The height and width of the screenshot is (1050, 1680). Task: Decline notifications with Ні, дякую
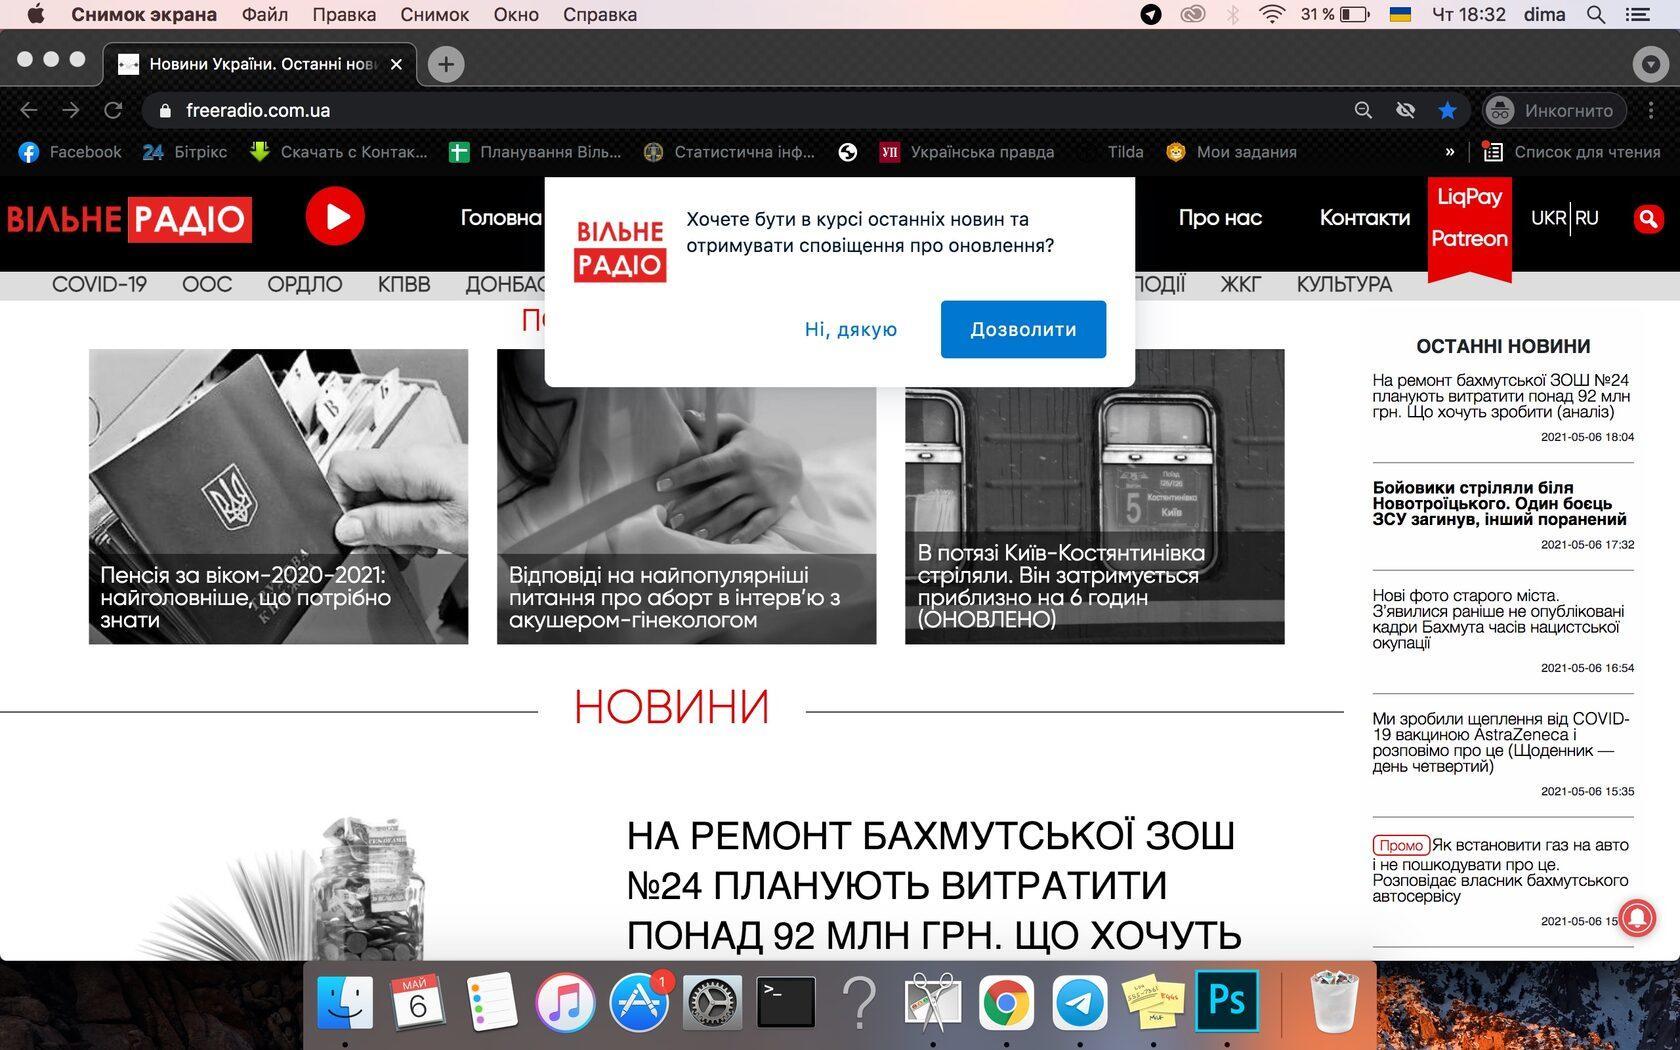pyautogui.click(x=850, y=329)
